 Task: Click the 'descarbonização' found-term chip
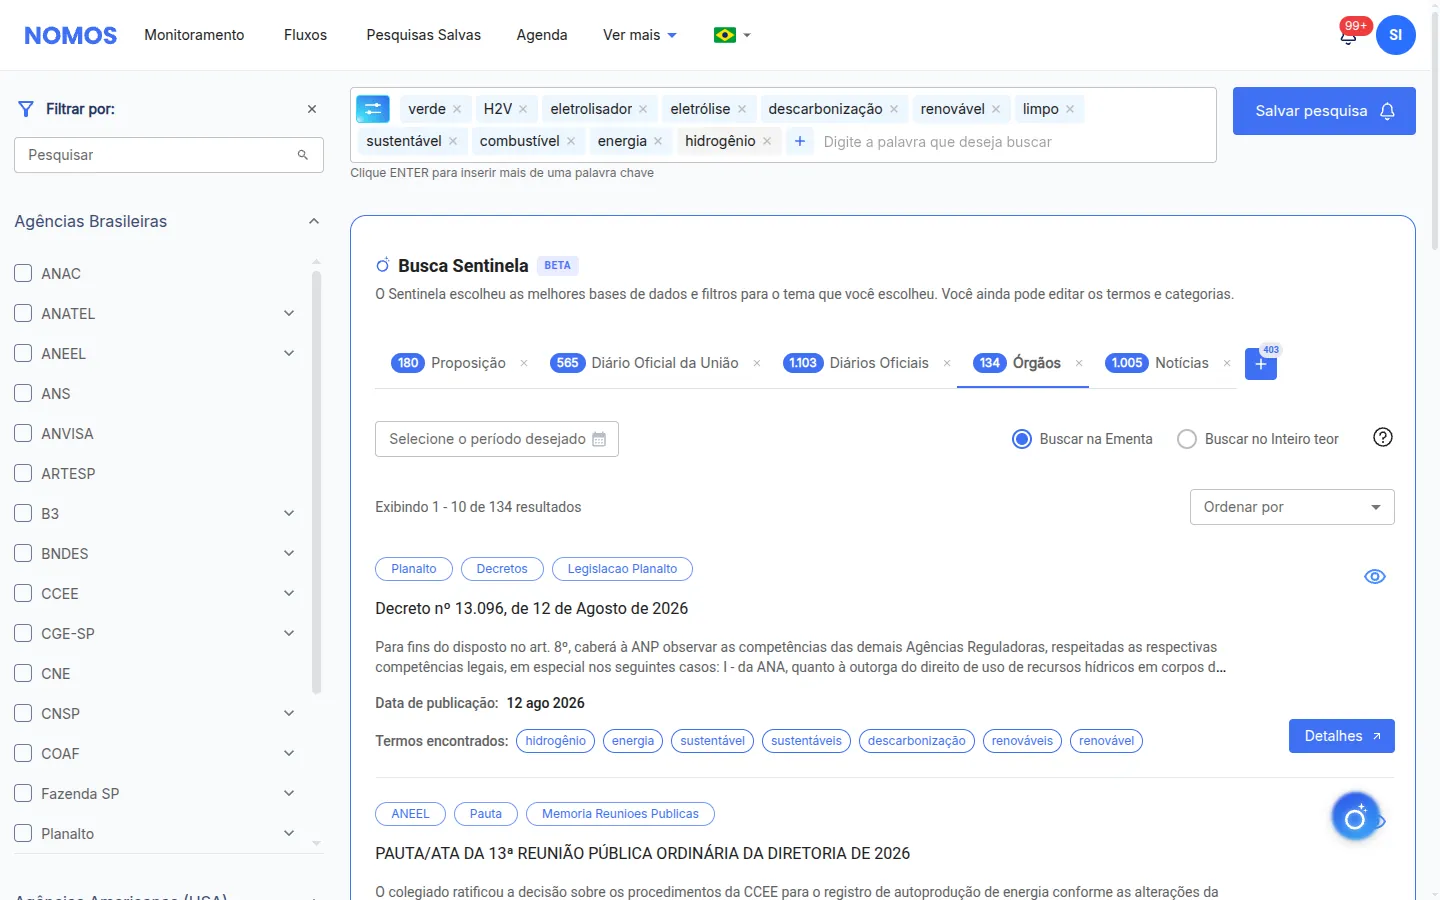pyautogui.click(x=916, y=741)
